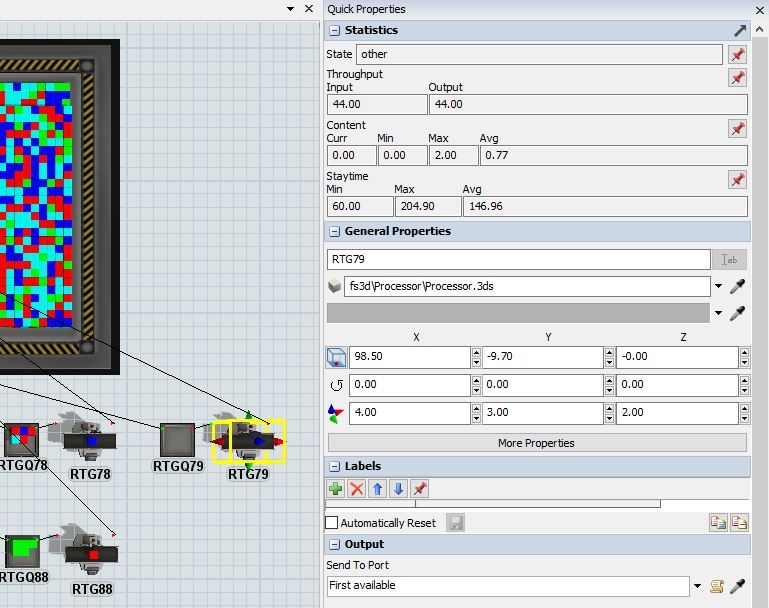The height and width of the screenshot is (608, 769).
Task: Click the 3D shape cube icon
Action: click(x=334, y=286)
